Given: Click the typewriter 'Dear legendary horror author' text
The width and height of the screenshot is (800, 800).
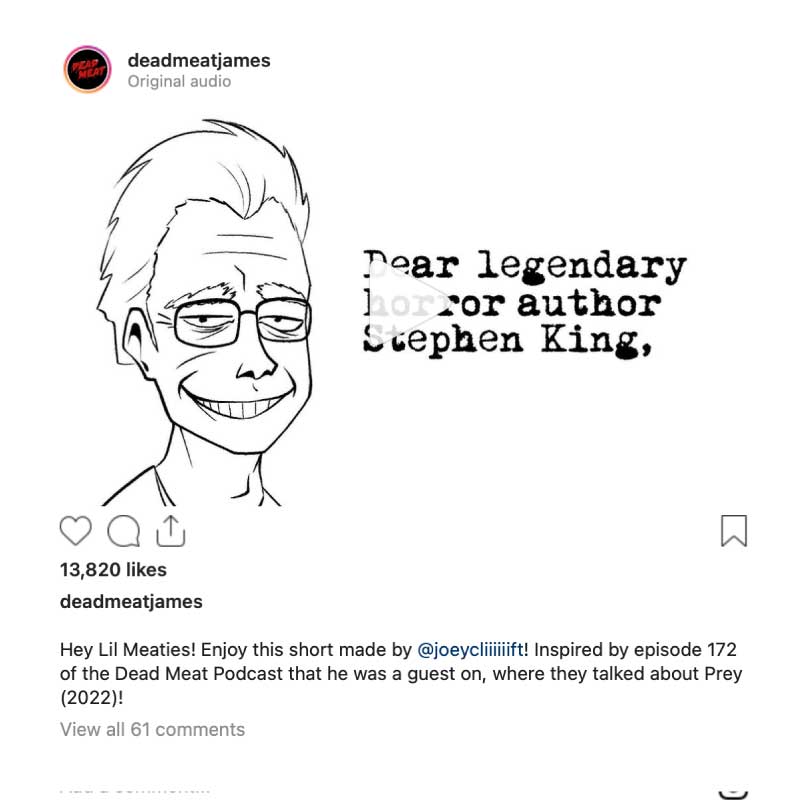Looking at the screenshot, I should point(524,285).
